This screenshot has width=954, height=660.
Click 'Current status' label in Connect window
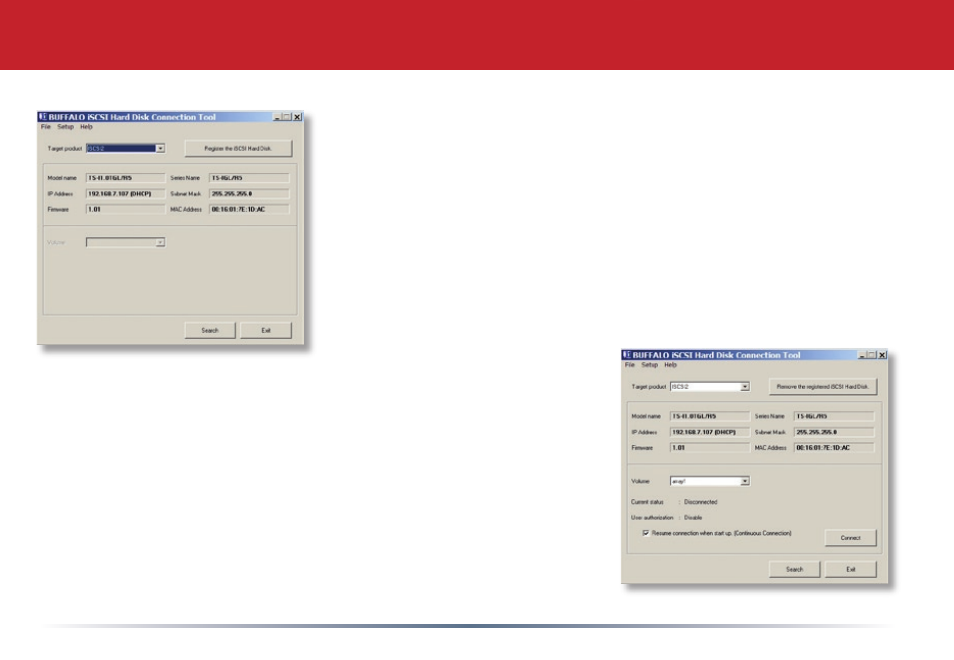coord(647,502)
